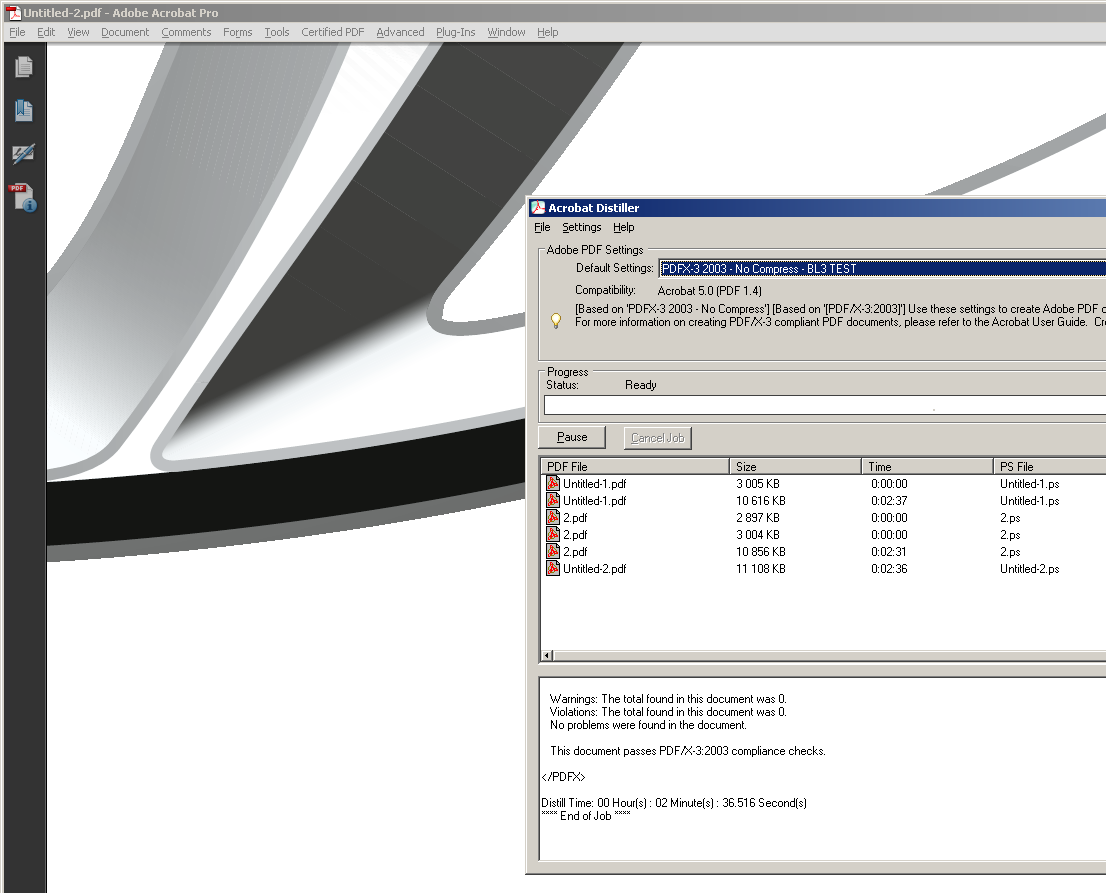Click the Acrobat Distiller title bar icon
This screenshot has height=893, width=1106.
[538, 207]
